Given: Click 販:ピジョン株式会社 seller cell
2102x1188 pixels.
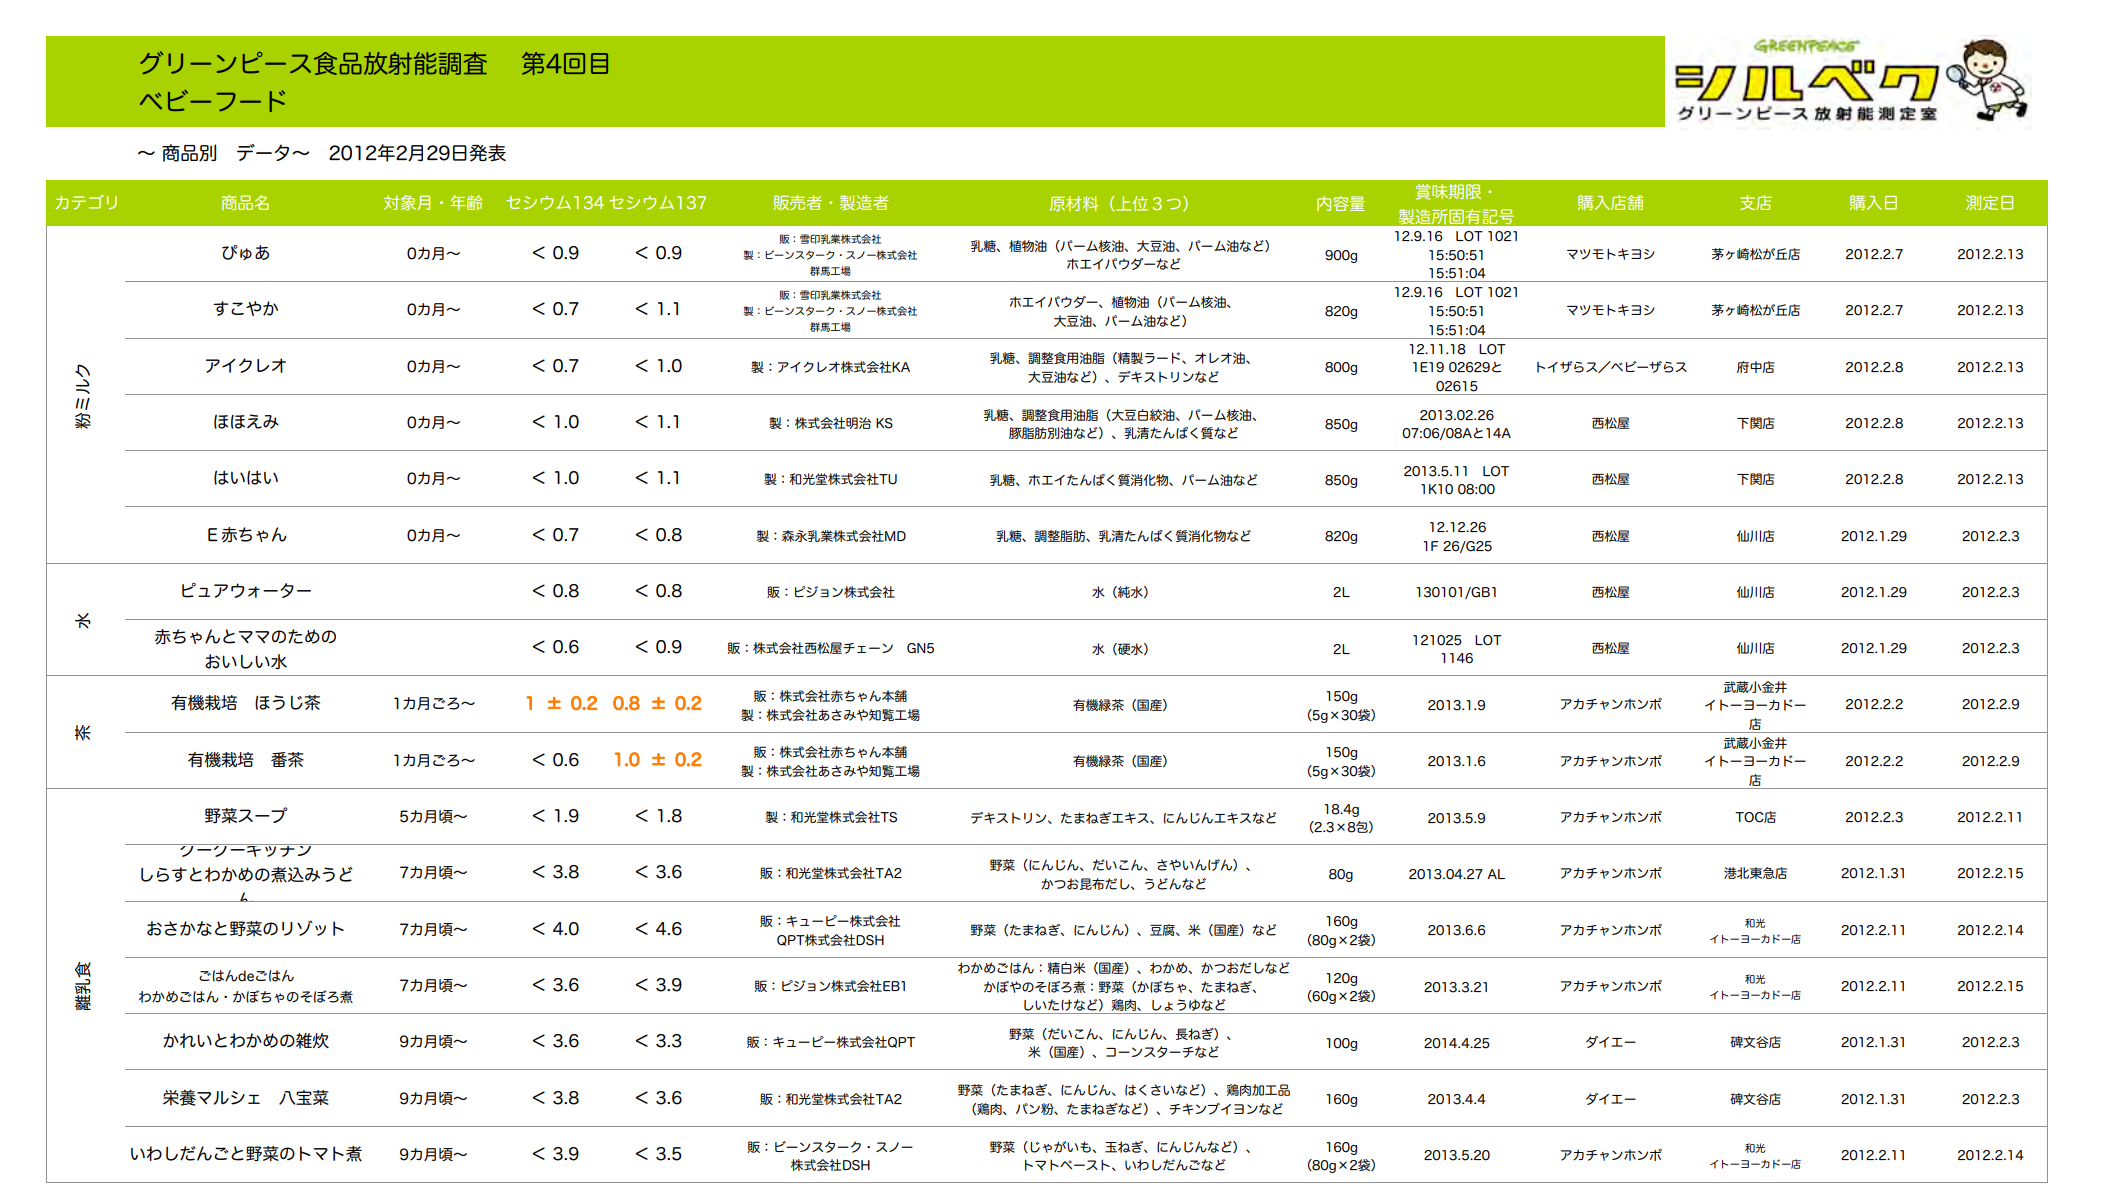Looking at the screenshot, I should pyautogui.click(x=830, y=592).
